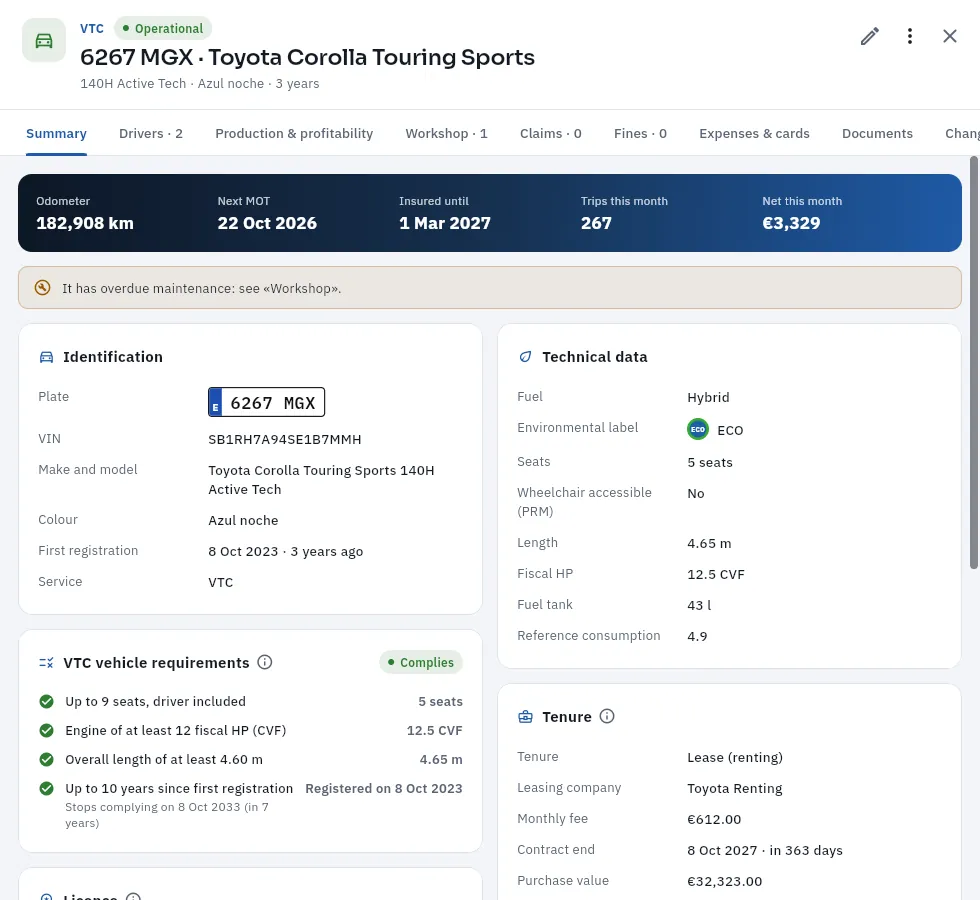The height and width of the screenshot is (900, 980).
Task: Click the green check for seats requirement
Action: [x=46, y=701]
